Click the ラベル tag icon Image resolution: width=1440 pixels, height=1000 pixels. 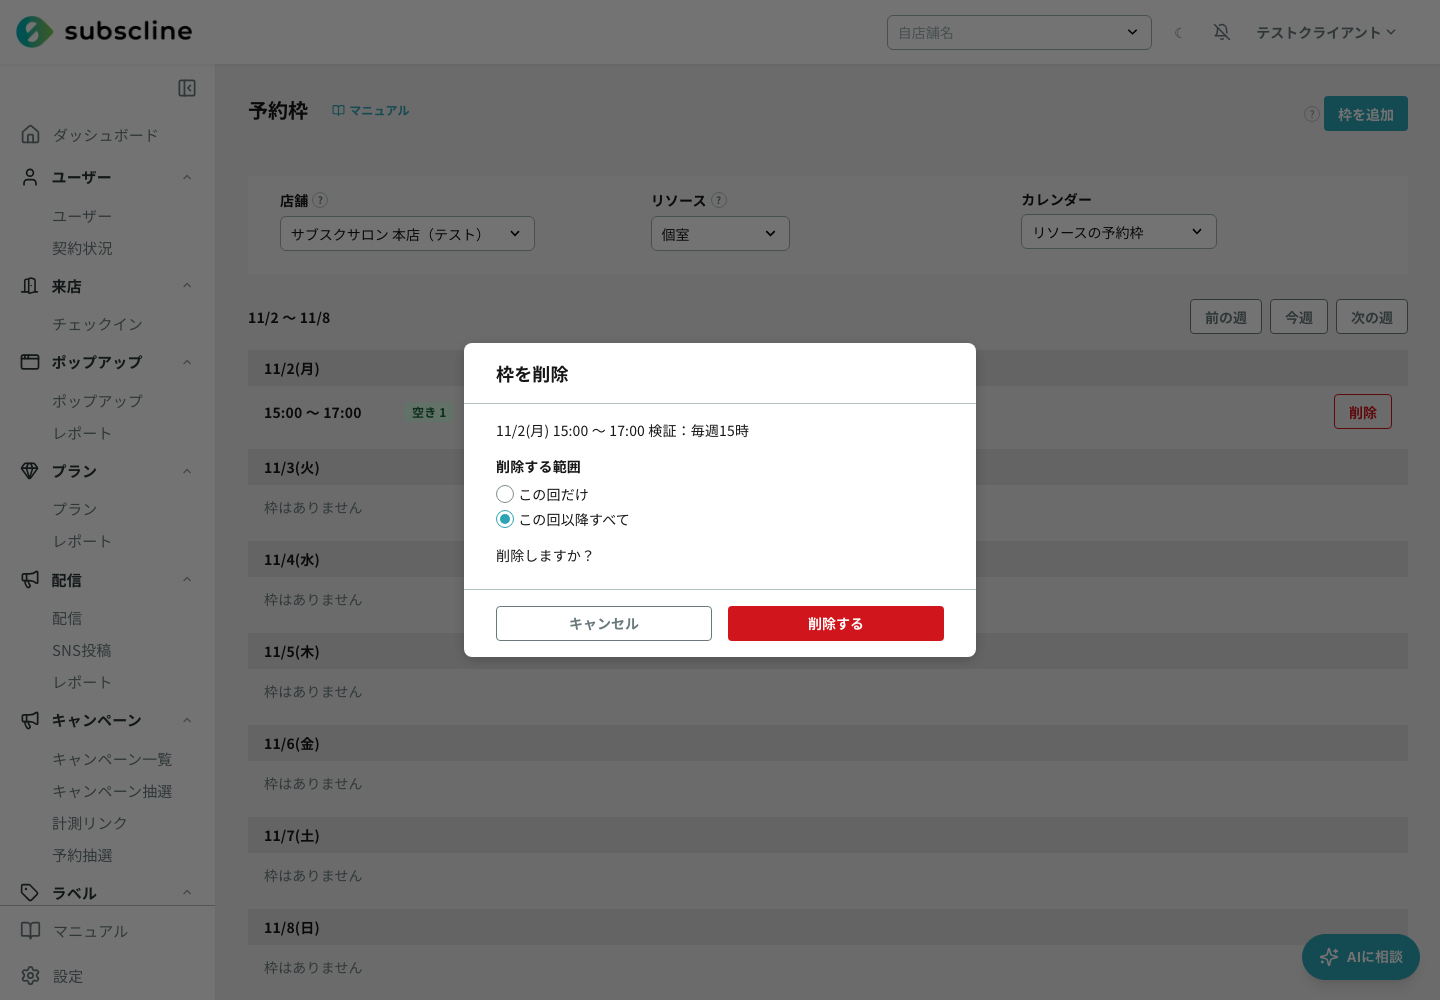(x=30, y=892)
